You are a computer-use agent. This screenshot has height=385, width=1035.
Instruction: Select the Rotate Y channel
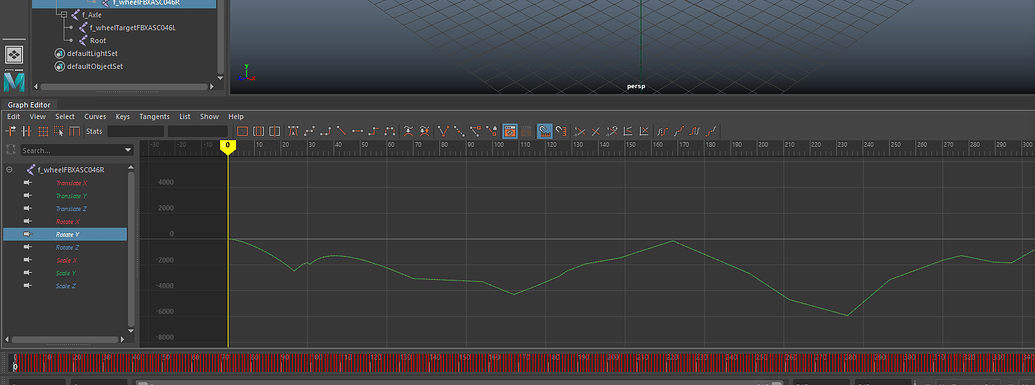coord(65,234)
